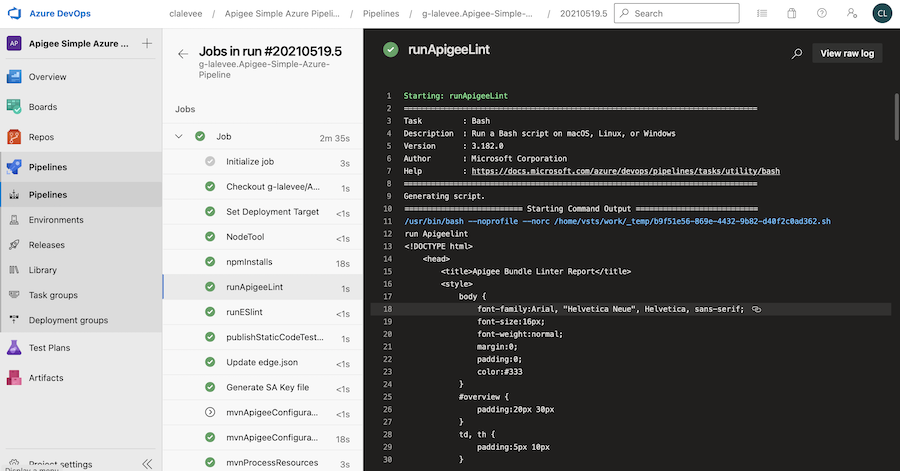Screen dimensions: 900x471
Task: Select the mvnApigeeConfigura step taking 18s
Action: pyautogui.click(x=263, y=438)
